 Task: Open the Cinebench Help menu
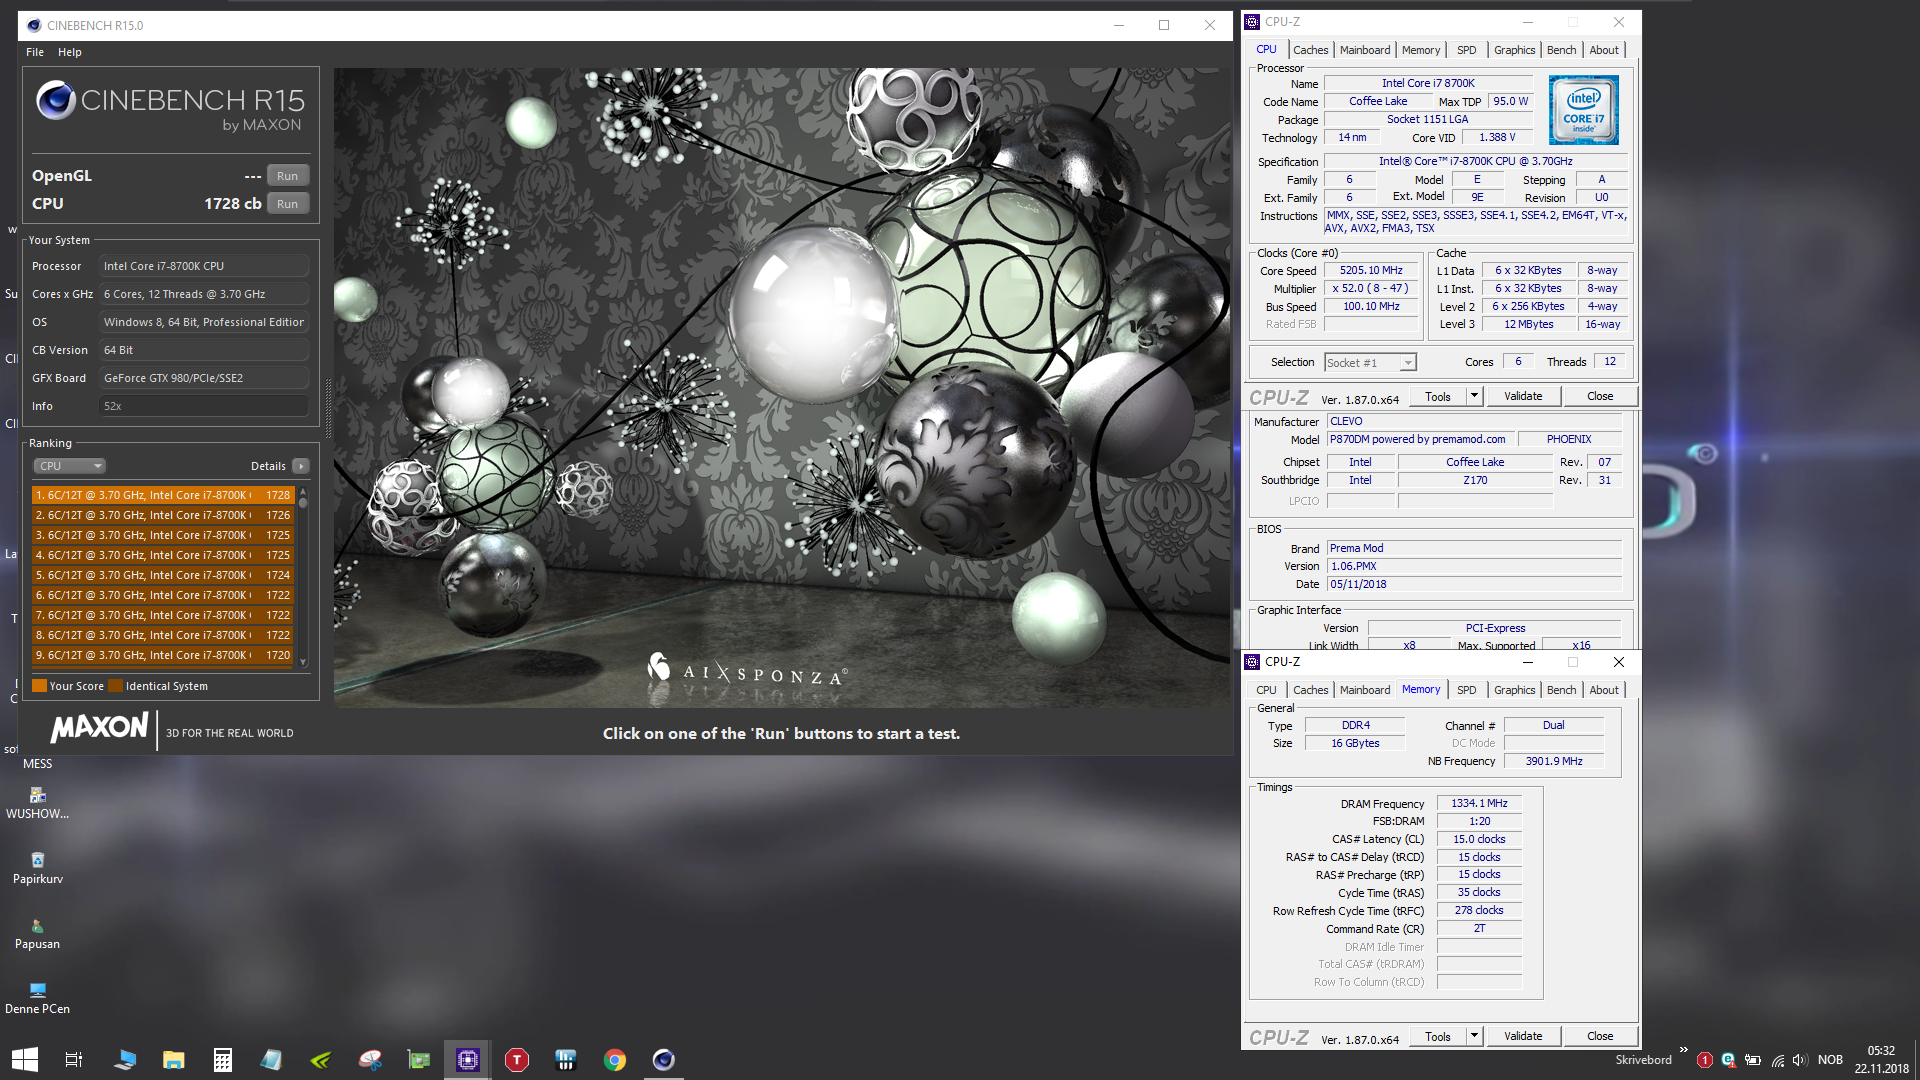pyautogui.click(x=70, y=52)
